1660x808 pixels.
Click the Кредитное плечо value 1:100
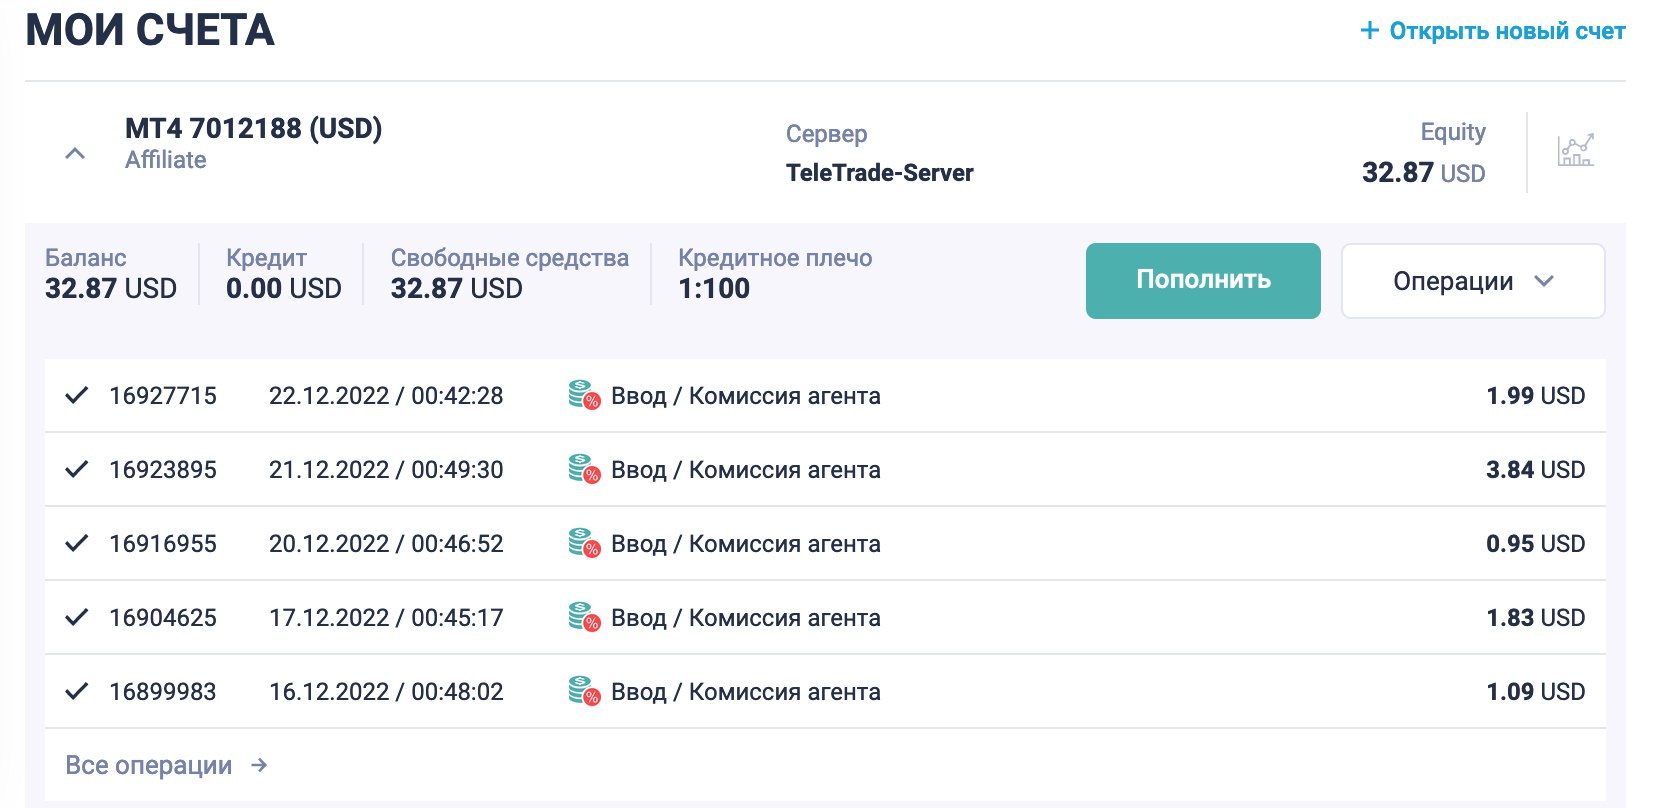[x=714, y=289]
